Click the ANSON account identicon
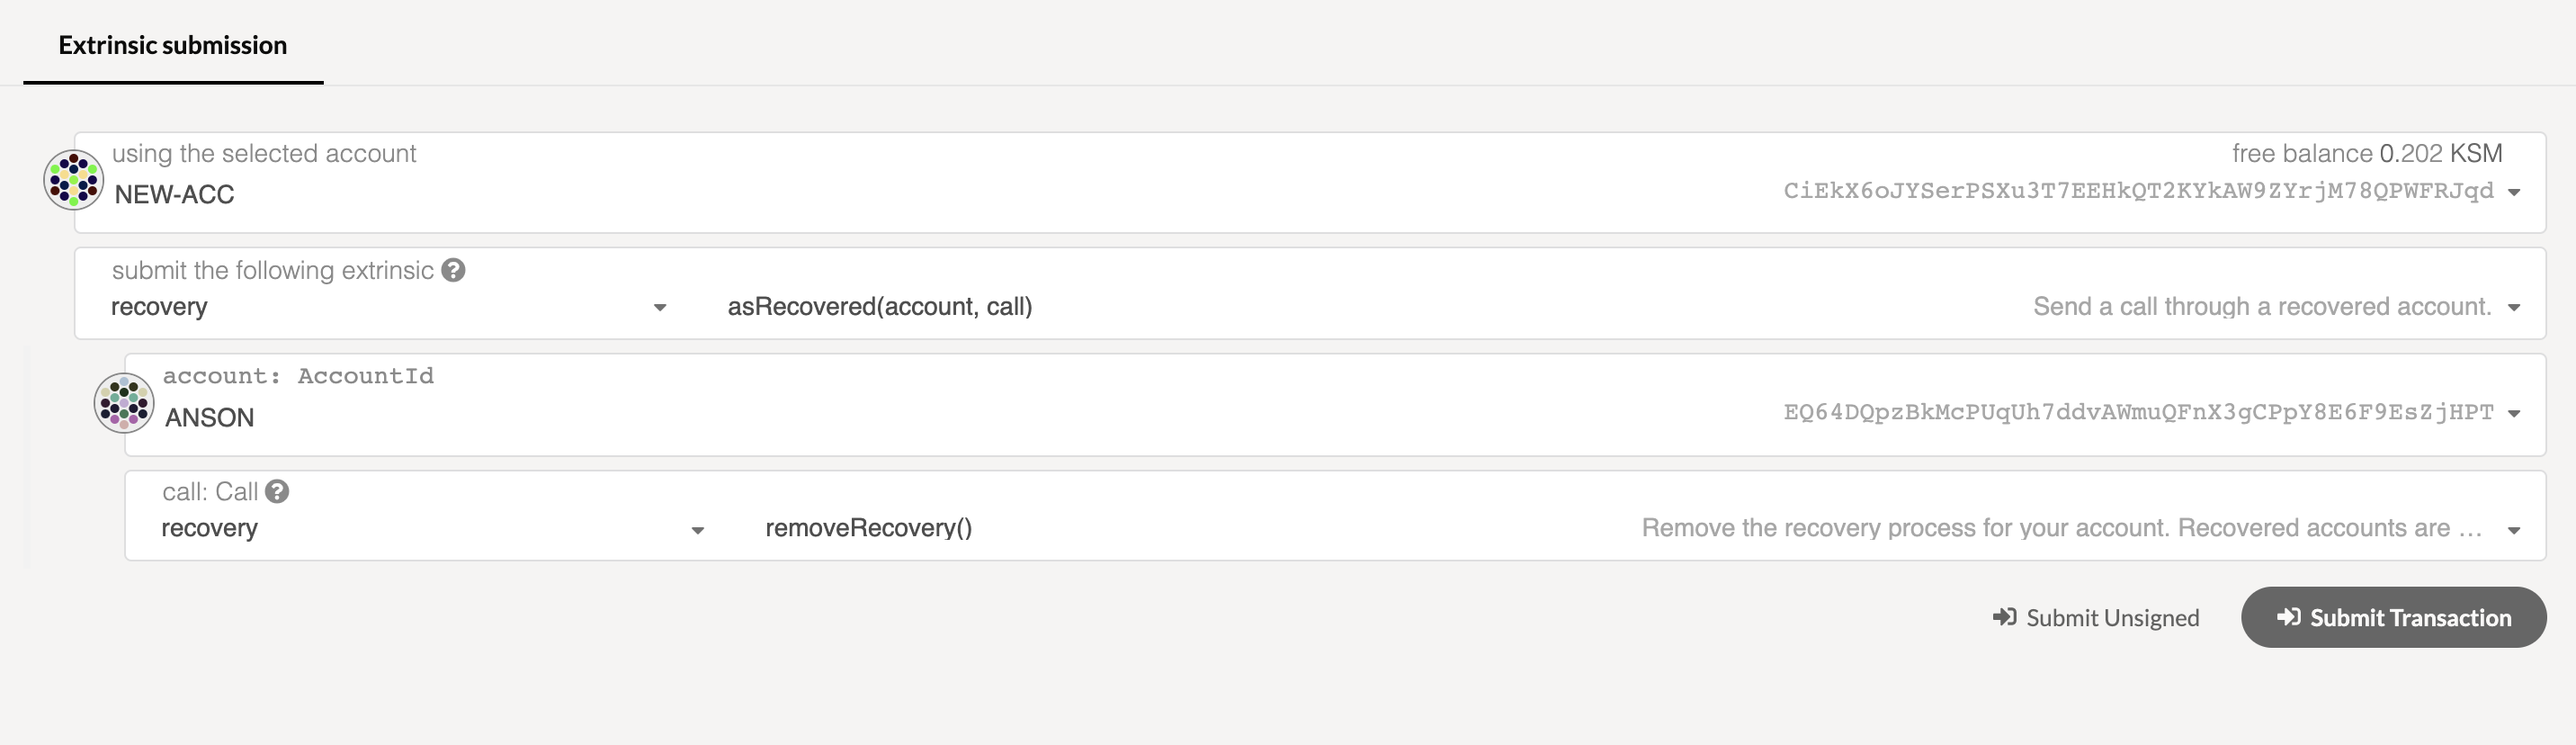This screenshot has width=2576, height=745. (124, 403)
